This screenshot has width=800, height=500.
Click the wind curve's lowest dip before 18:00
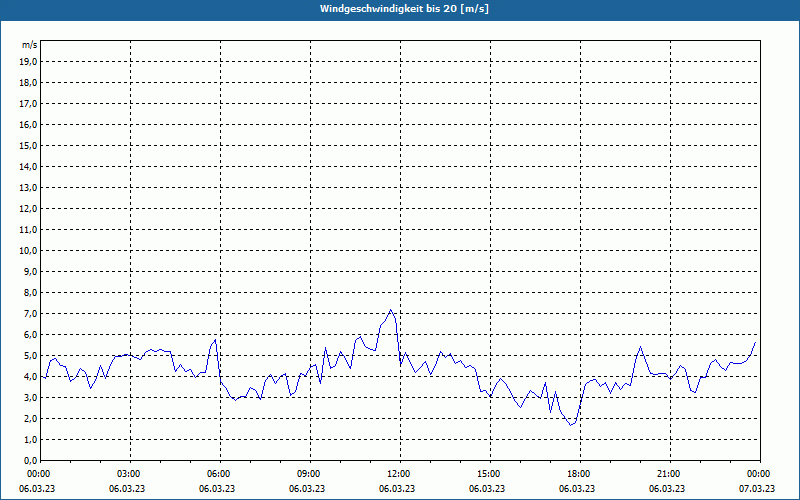tap(571, 425)
